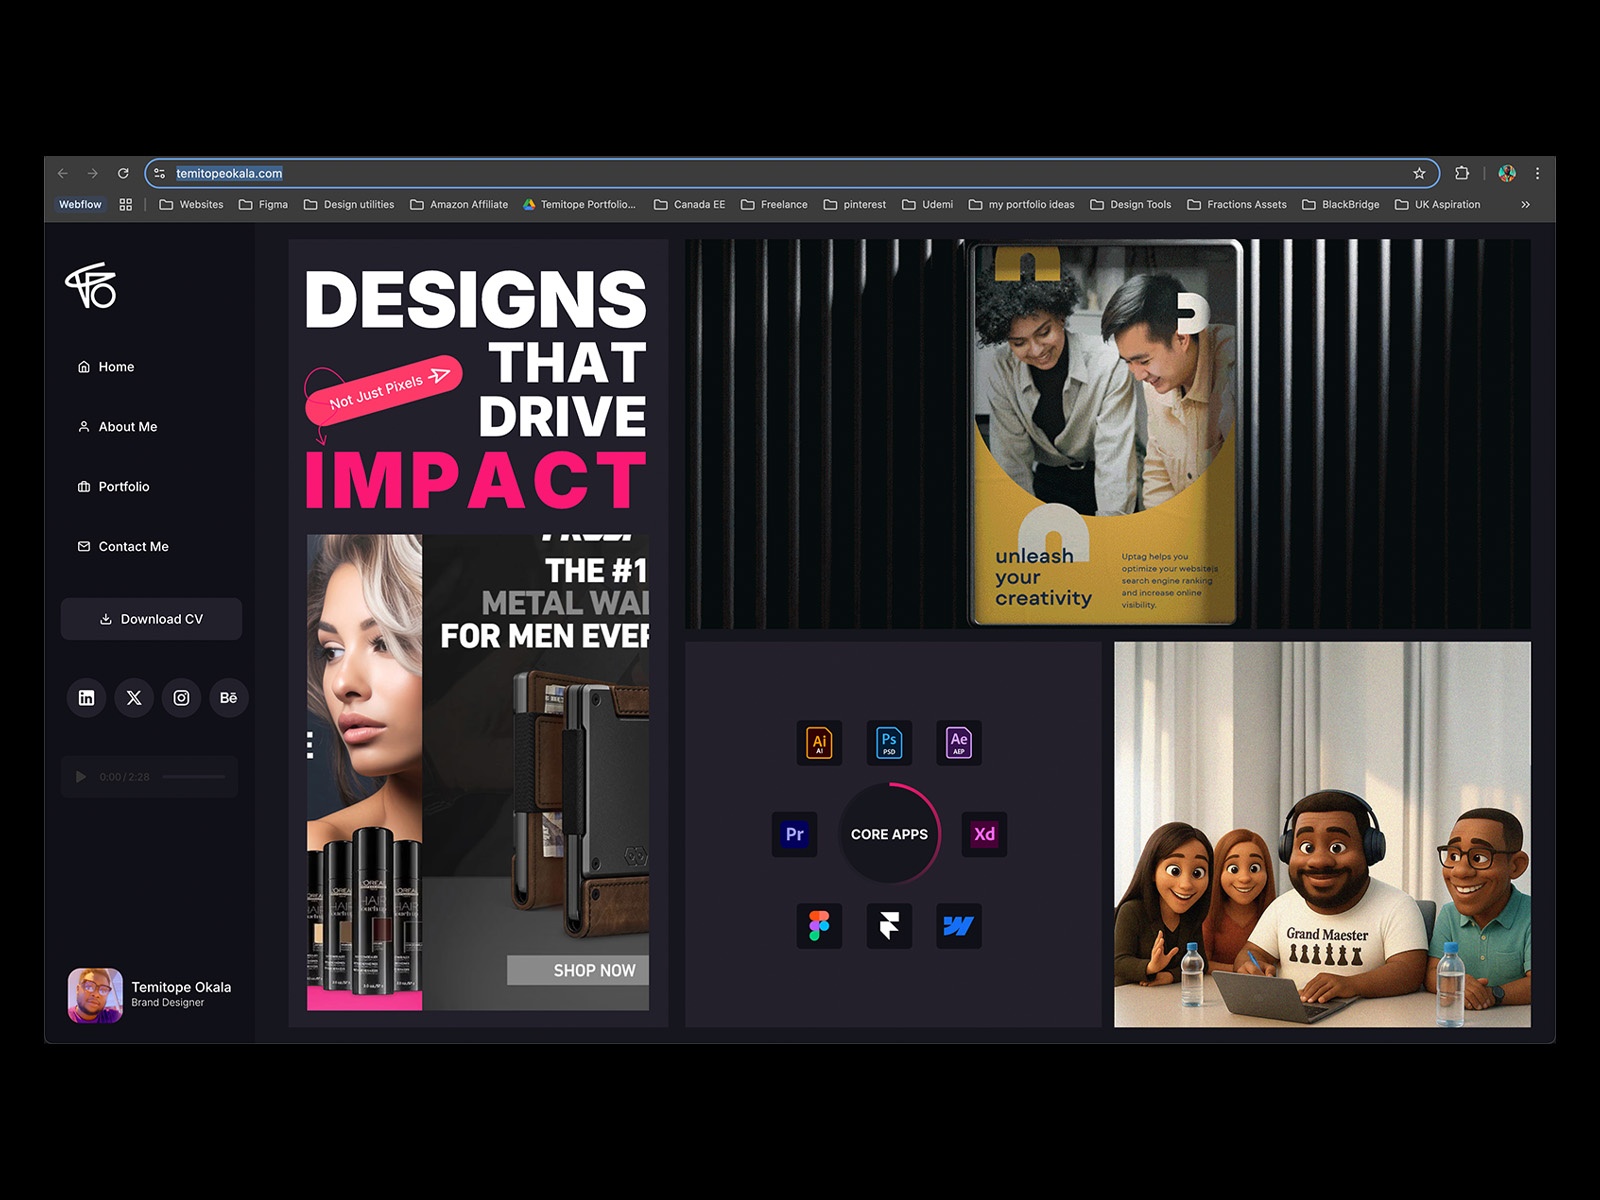The height and width of the screenshot is (1200, 1600).
Task: Go to Home in the sidebar
Action: 106,367
